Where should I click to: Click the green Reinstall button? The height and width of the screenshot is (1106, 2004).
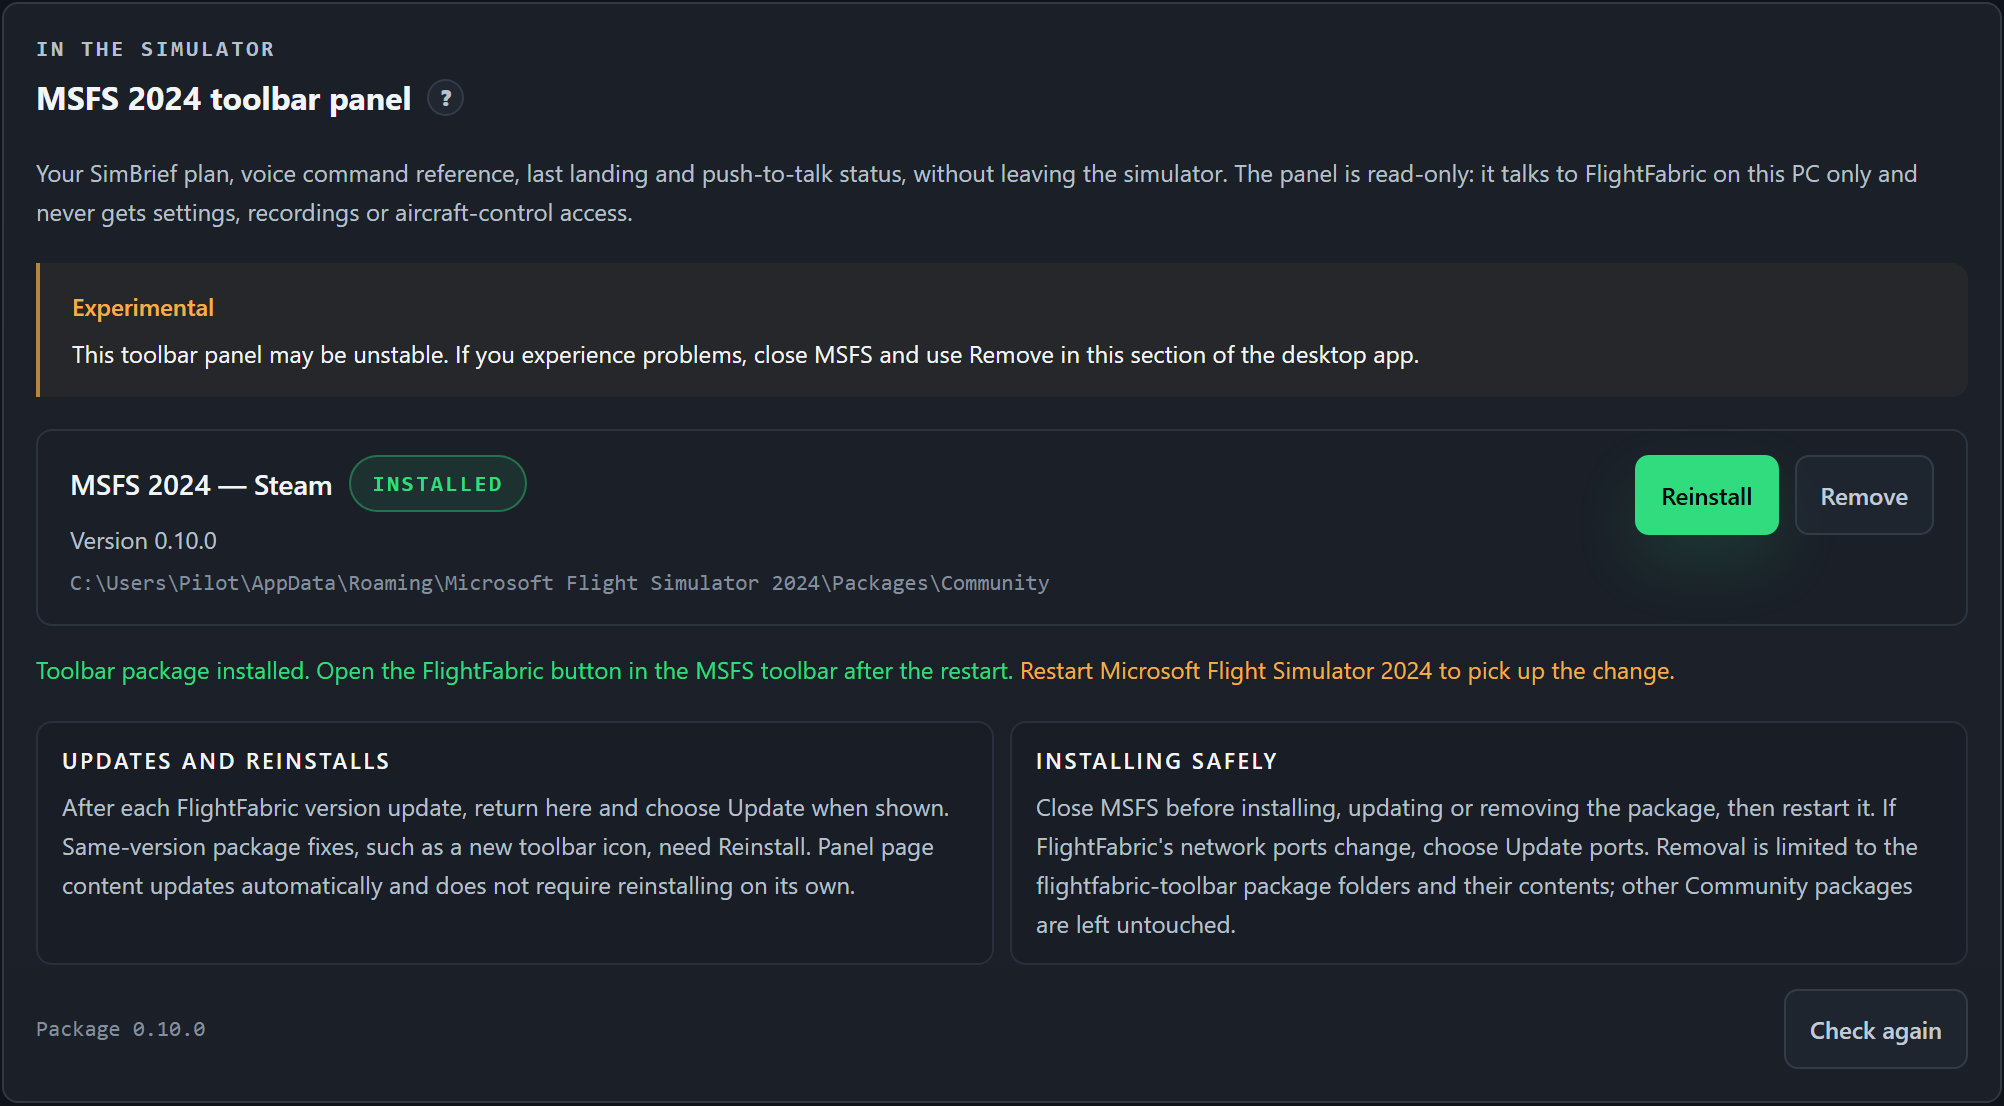pos(1706,495)
